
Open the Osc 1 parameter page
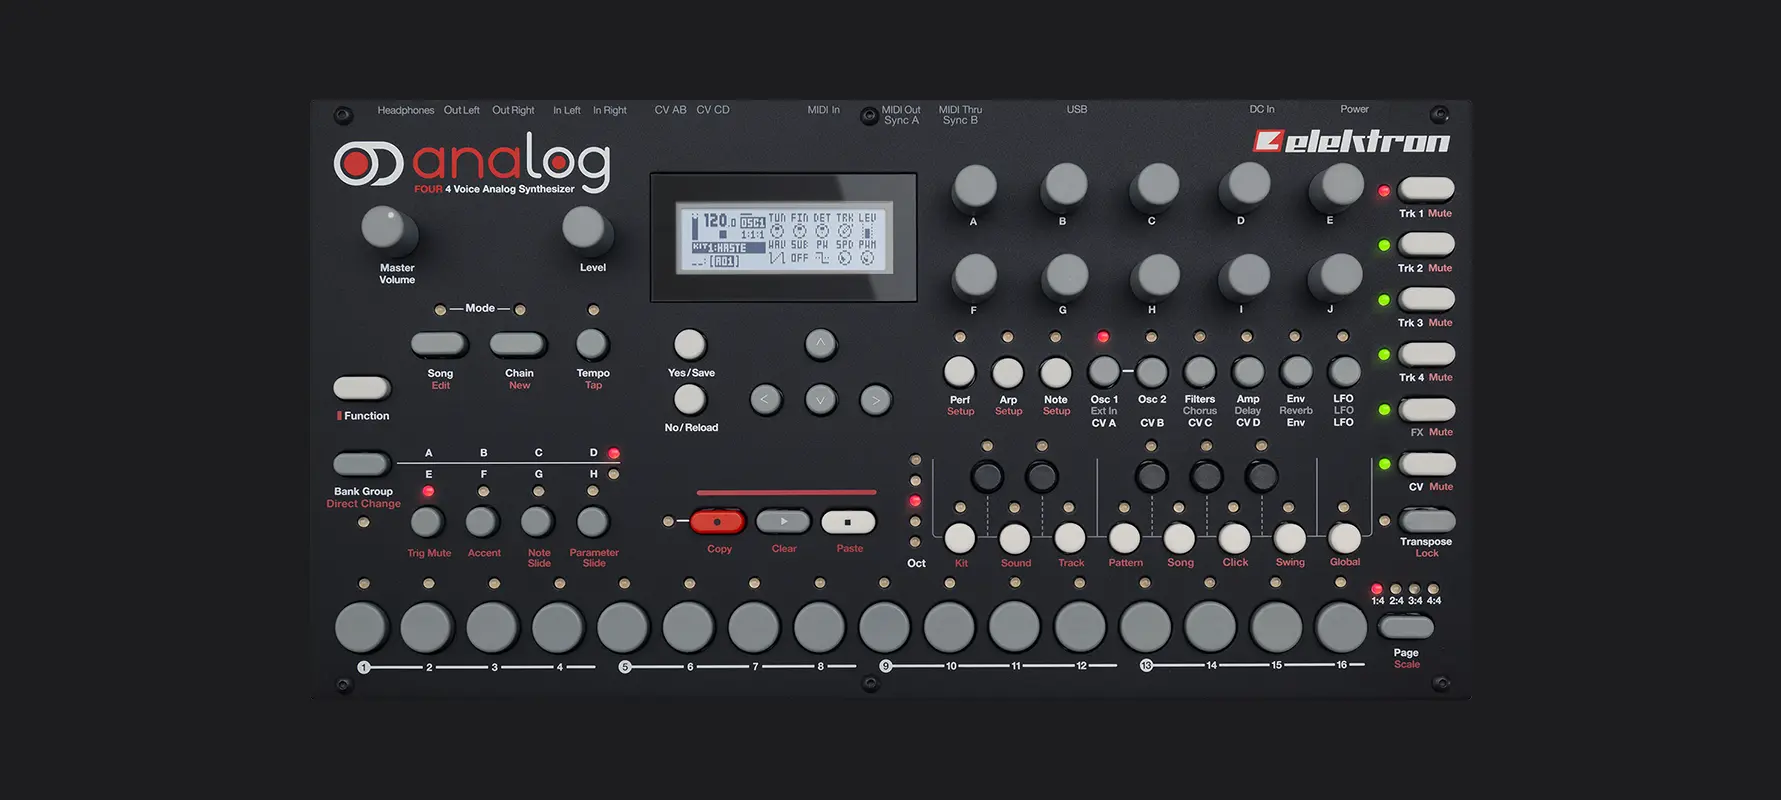[x=1103, y=372]
